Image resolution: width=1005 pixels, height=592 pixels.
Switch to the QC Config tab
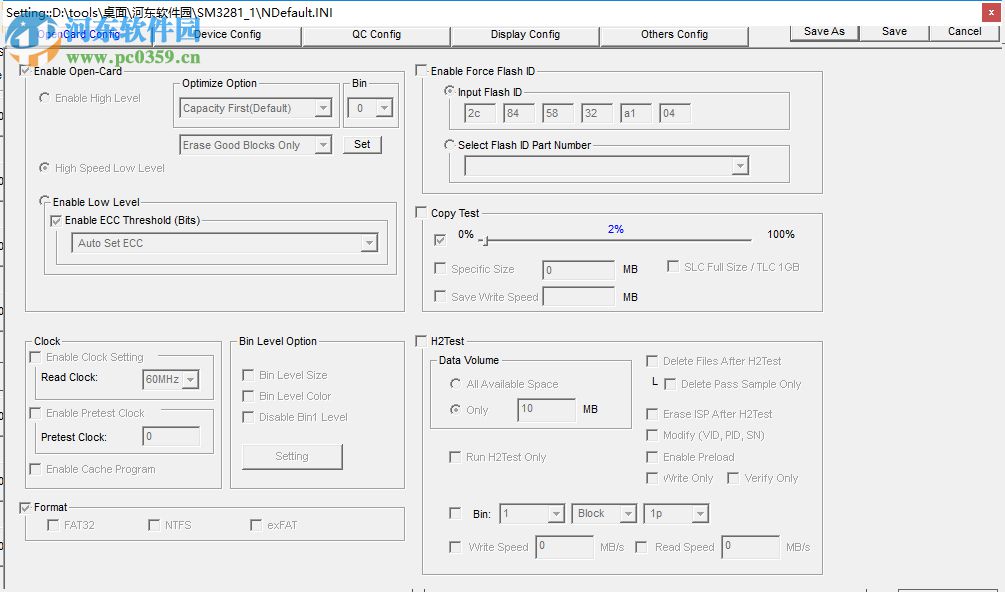click(376, 34)
